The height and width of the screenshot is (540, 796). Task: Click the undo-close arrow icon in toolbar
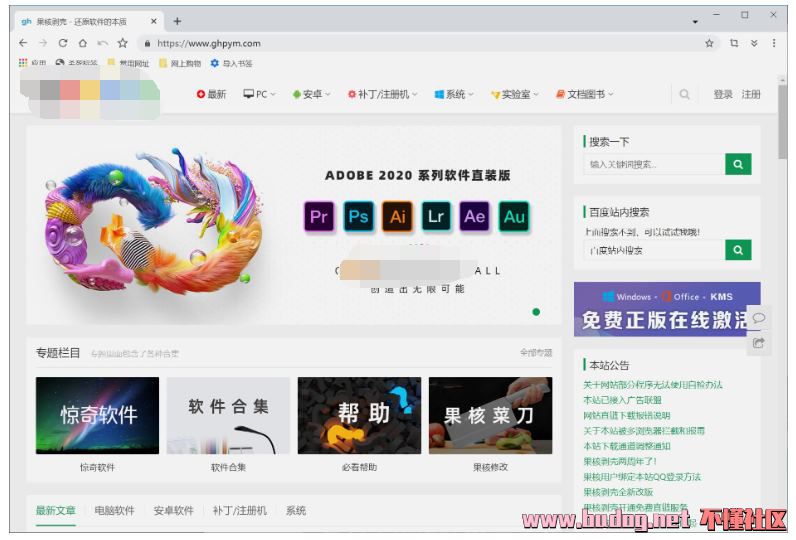[103, 43]
